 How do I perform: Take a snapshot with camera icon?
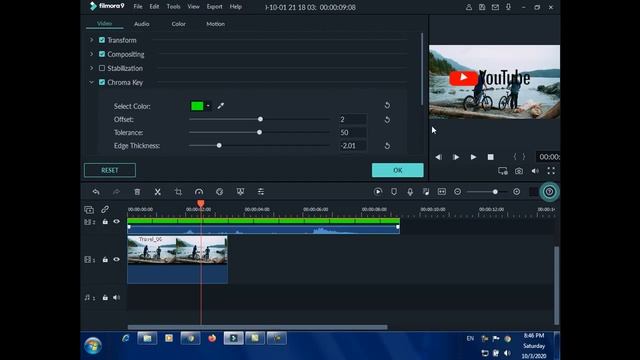[x=519, y=171]
